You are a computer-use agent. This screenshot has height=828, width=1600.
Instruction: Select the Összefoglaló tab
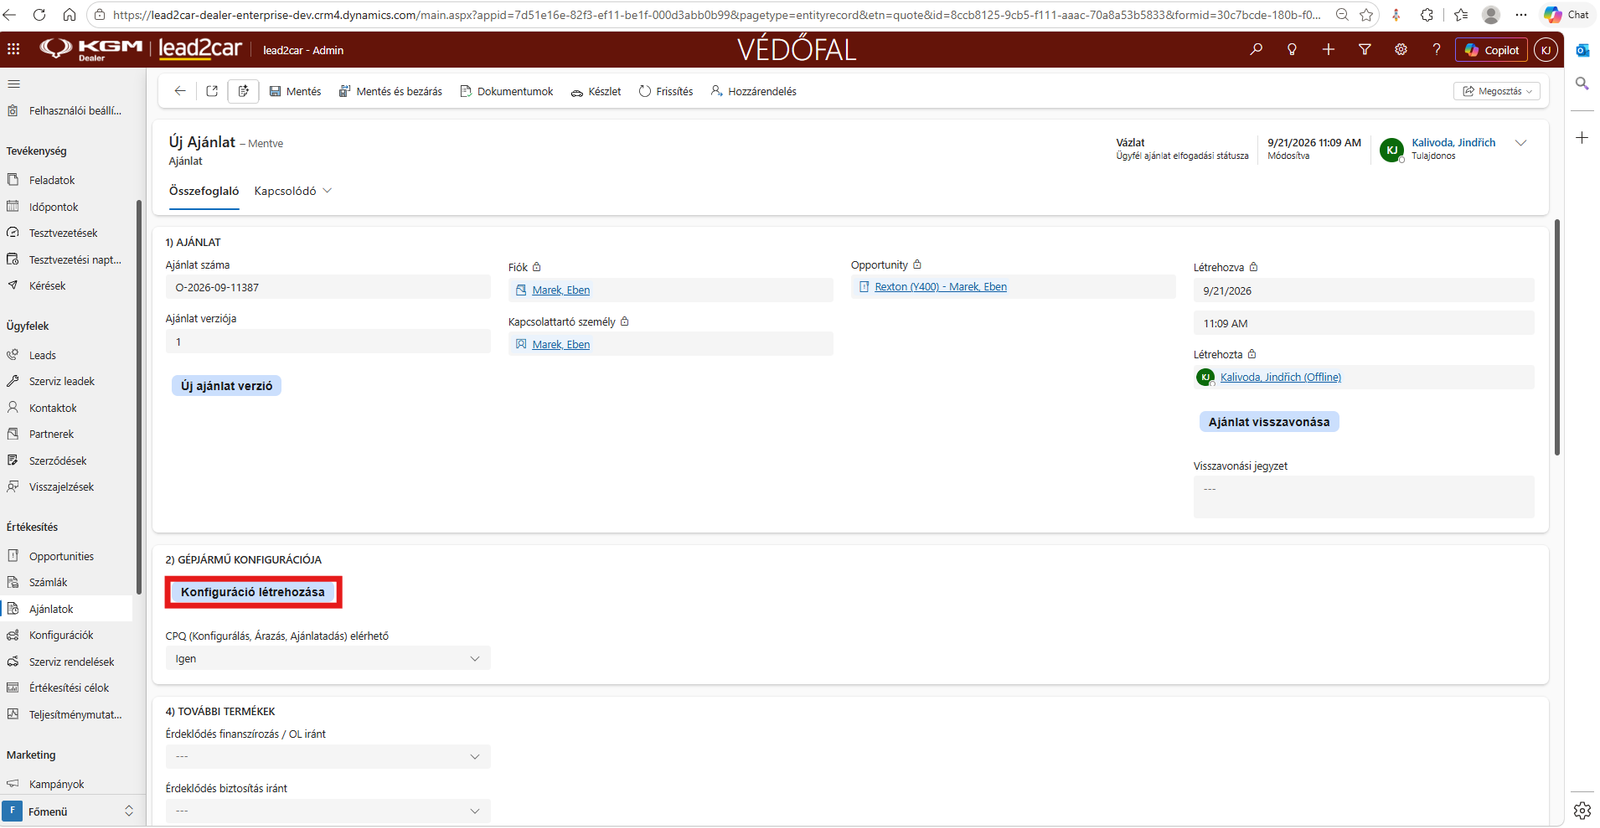click(x=204, y=191)
